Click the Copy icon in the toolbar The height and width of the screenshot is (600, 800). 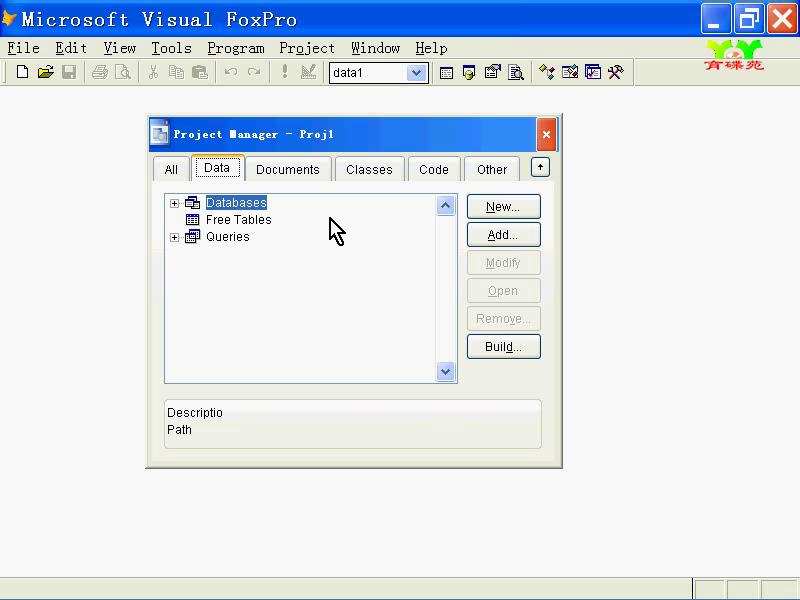[x=177, y=72]
